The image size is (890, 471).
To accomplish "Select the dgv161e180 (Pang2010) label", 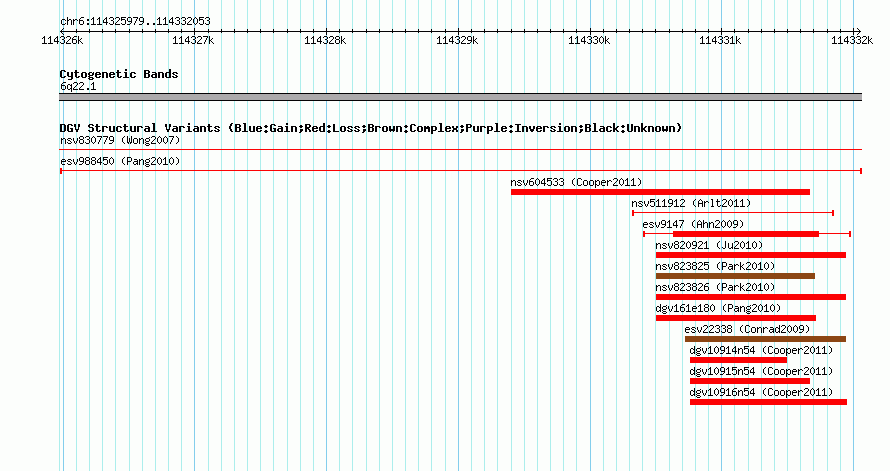I will click(718, 308).
